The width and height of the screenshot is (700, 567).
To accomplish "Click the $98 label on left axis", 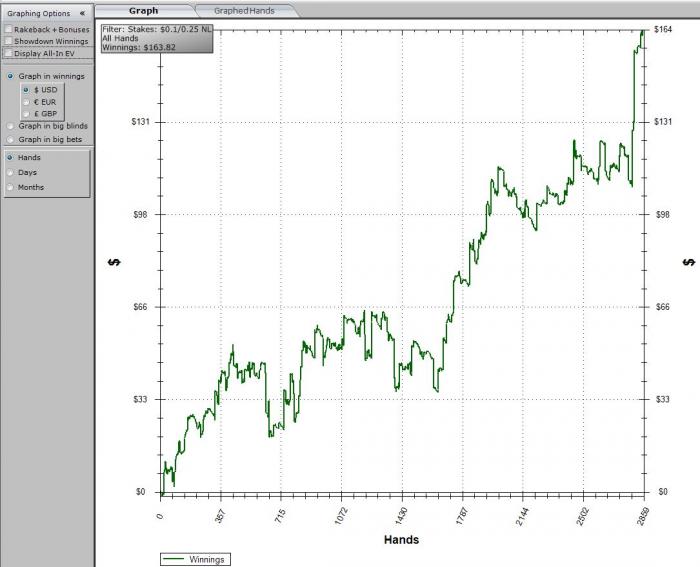I will (x=139, y=214).
